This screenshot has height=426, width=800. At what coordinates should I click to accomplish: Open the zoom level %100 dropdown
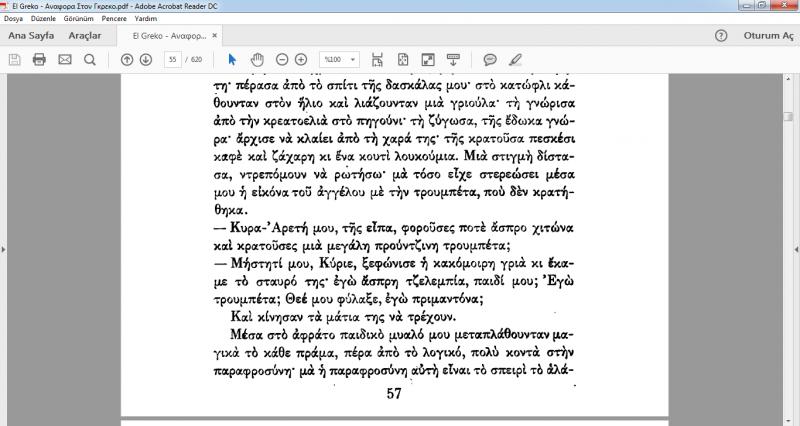[339, 60]
